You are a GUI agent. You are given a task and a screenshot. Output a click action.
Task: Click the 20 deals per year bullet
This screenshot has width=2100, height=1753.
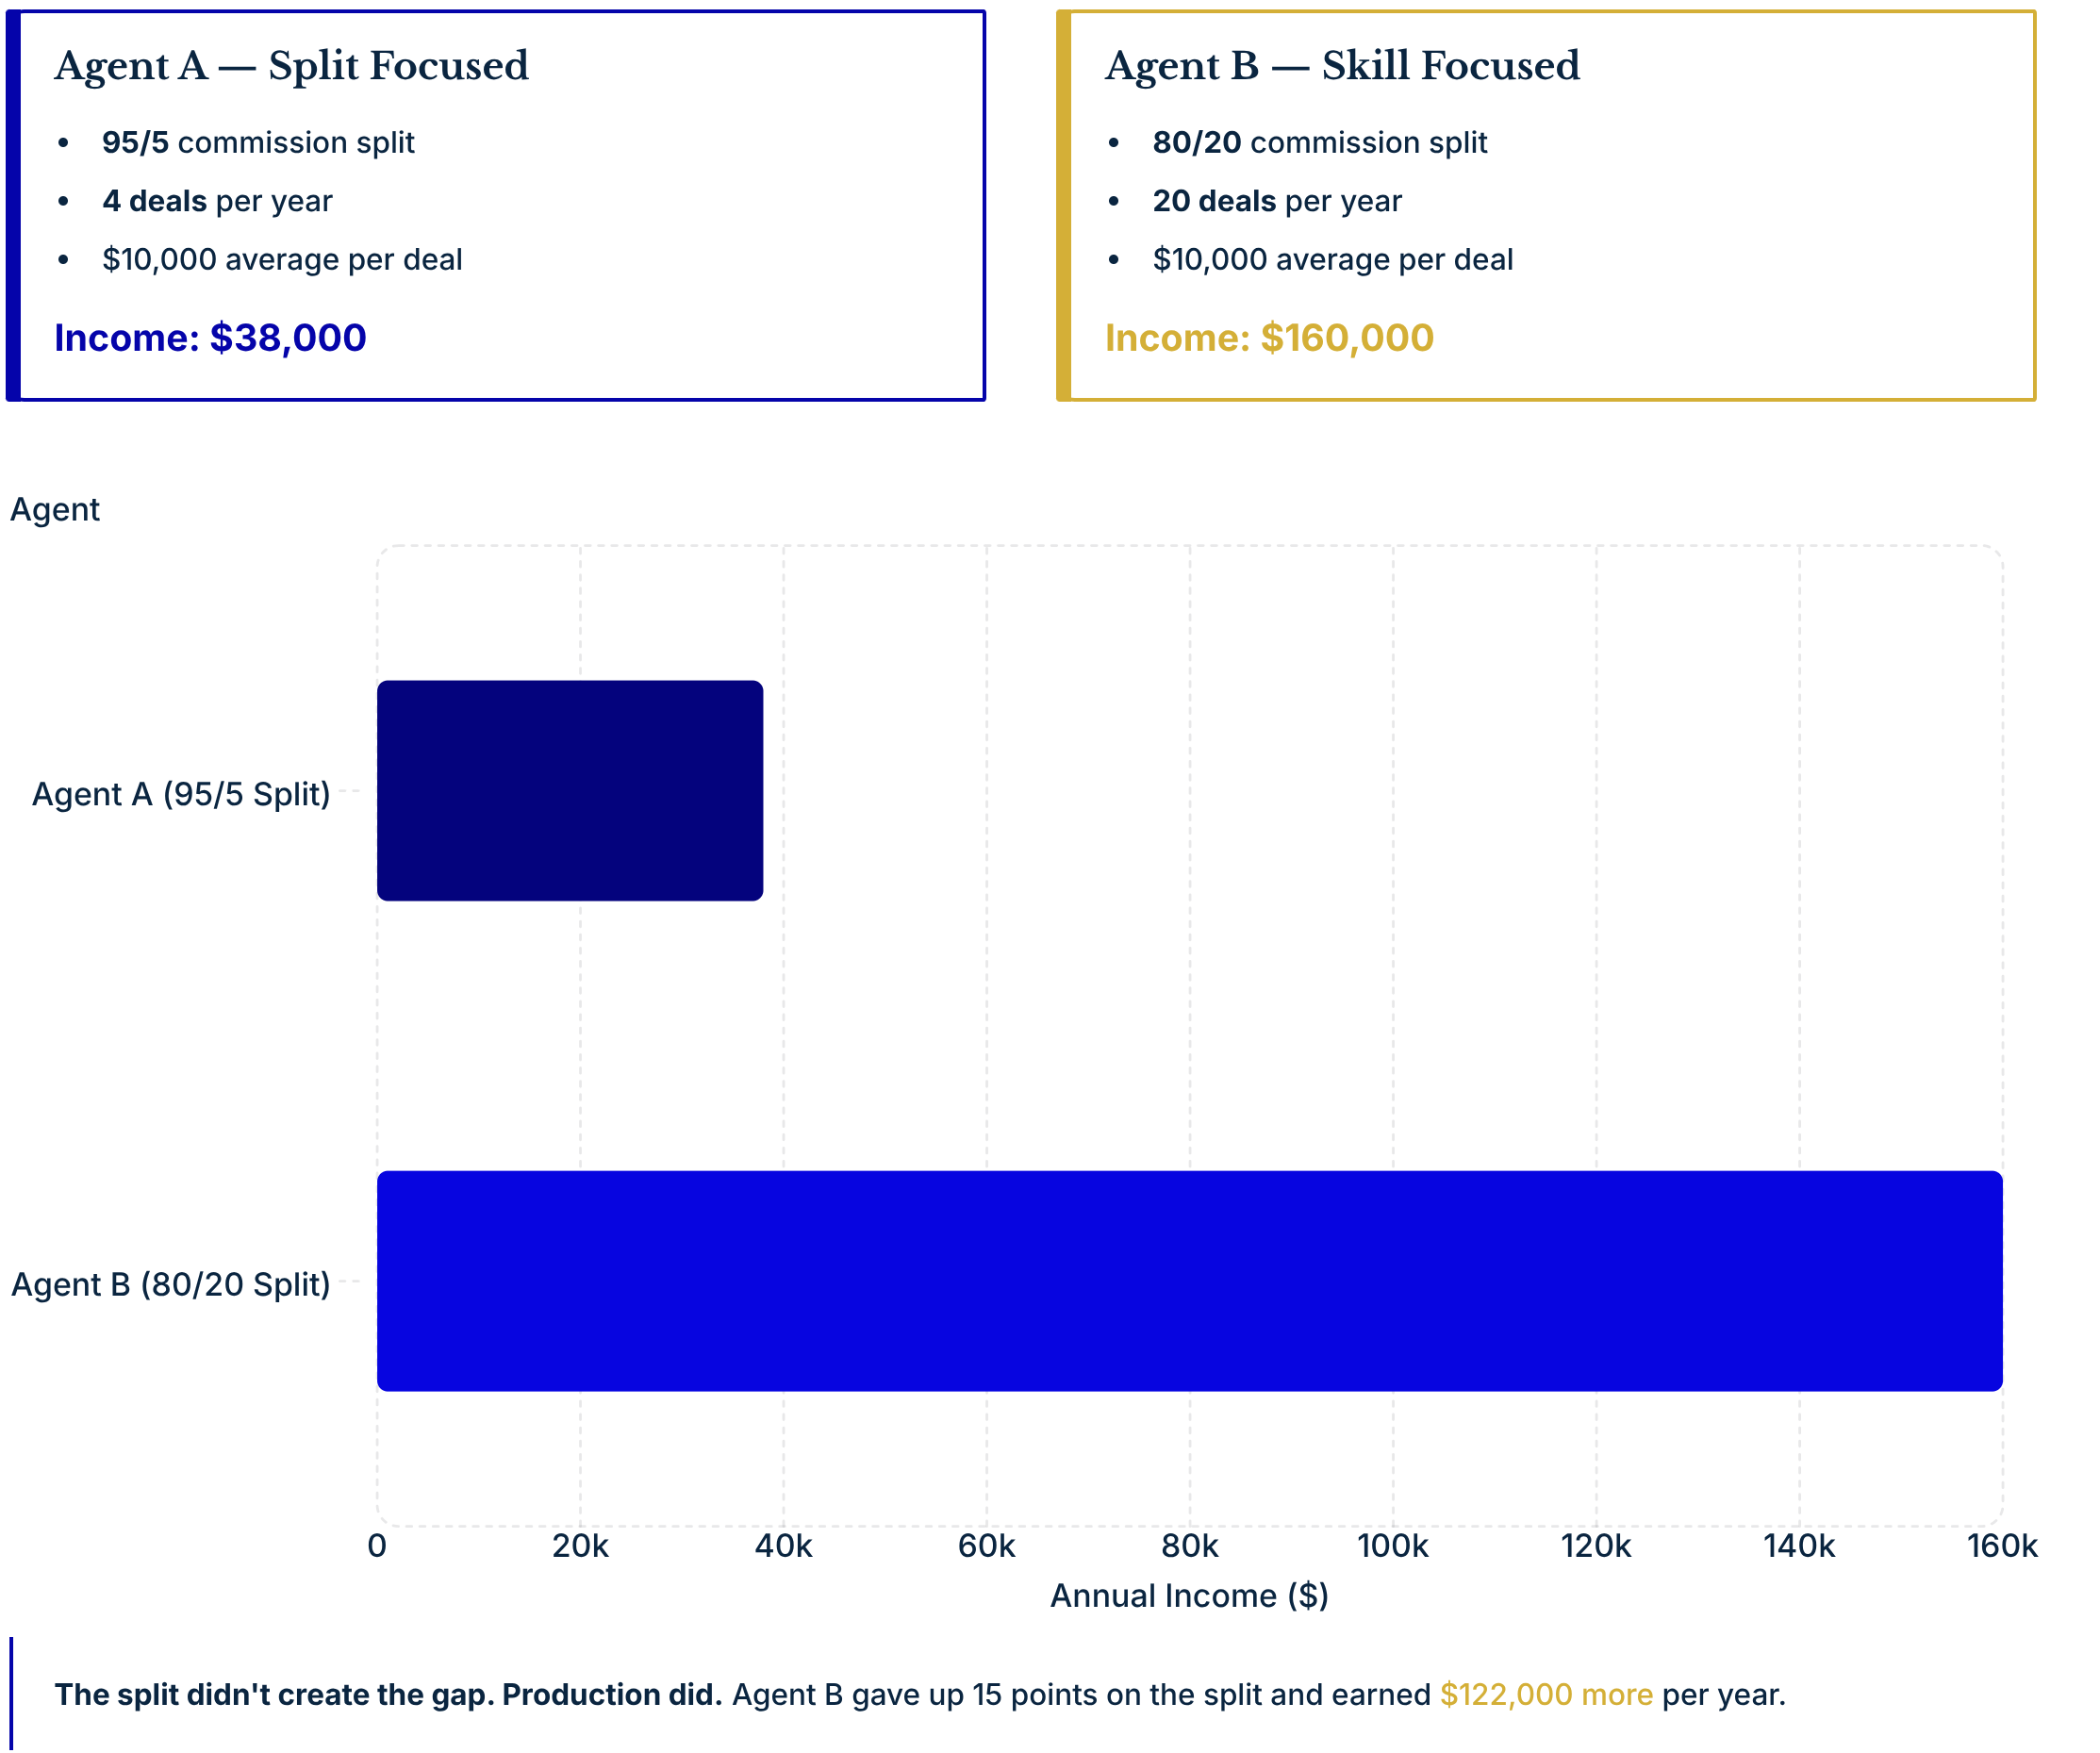1276,201
